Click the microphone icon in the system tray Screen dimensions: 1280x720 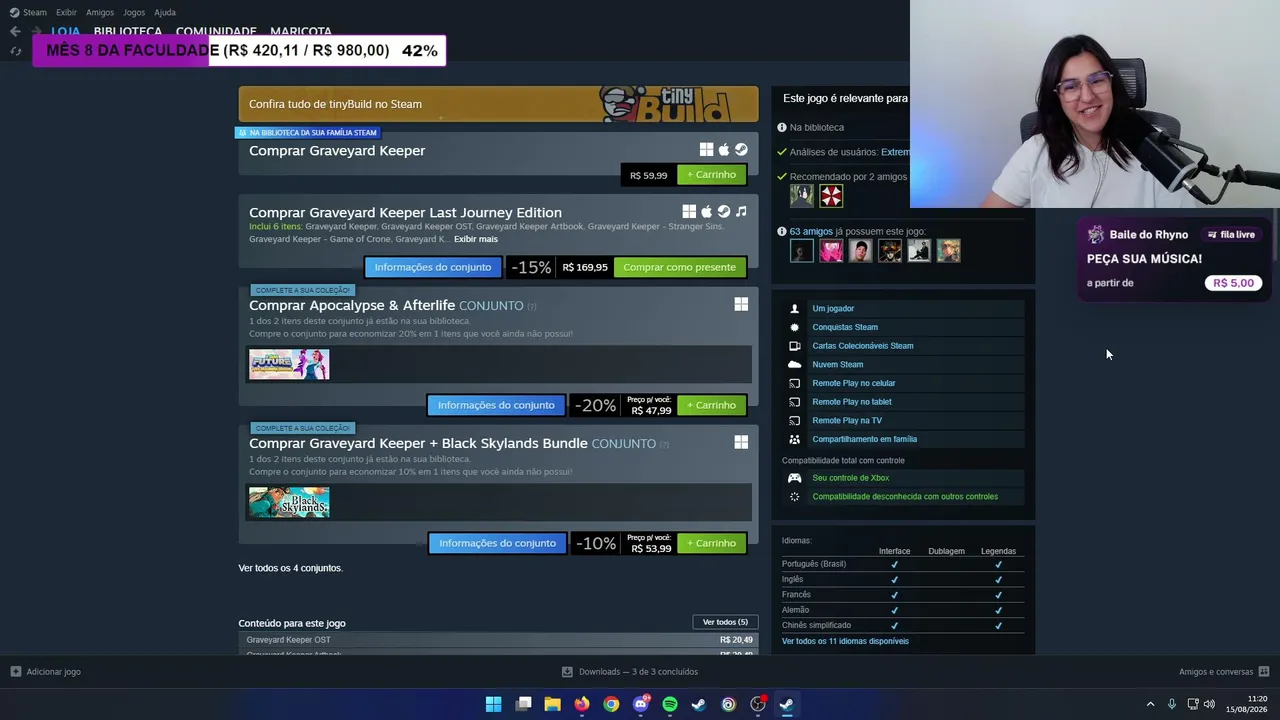pyautogui.click(x=1172, y=704)
